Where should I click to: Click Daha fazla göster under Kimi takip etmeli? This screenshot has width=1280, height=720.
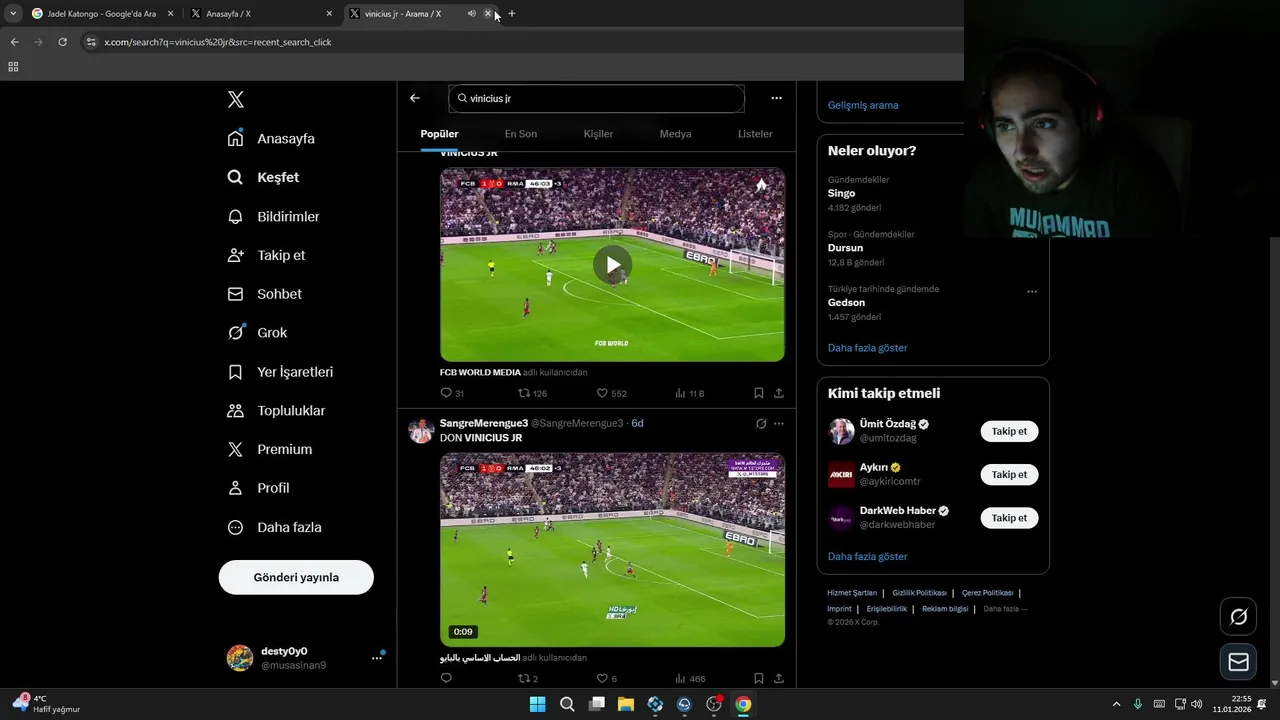pyautogui.click(x=868, y=556)
